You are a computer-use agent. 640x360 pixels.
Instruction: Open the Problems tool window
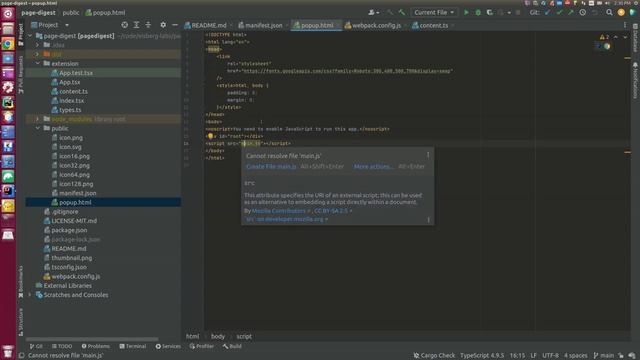[96, 346]
